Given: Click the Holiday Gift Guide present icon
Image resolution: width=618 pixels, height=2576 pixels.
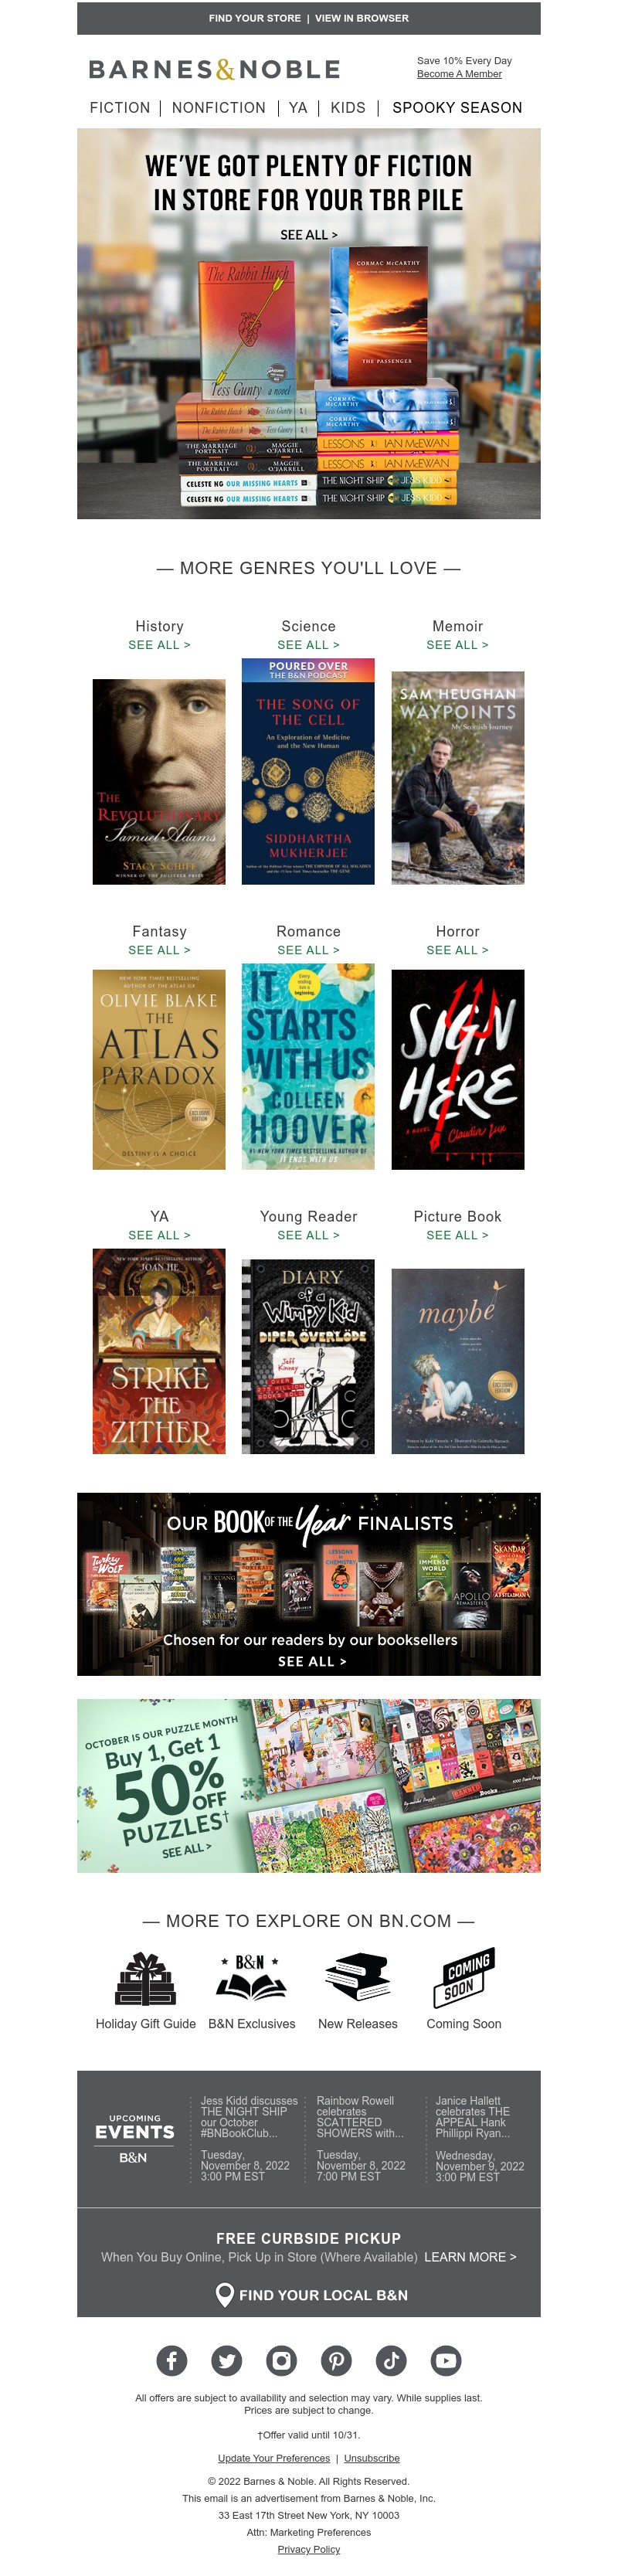Looking at the screenshot, I should coord(146,1979).
